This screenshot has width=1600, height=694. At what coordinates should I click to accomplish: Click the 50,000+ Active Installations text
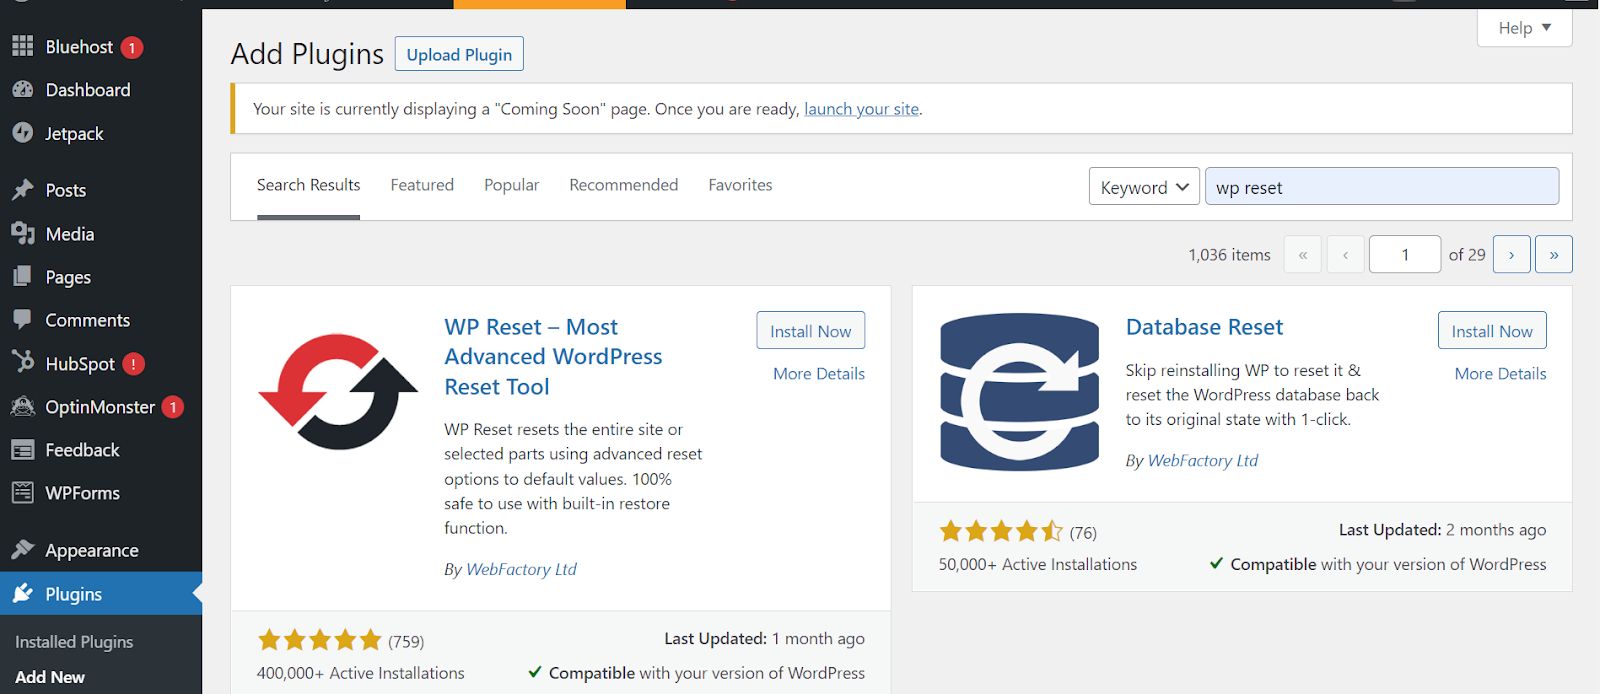1038,564
